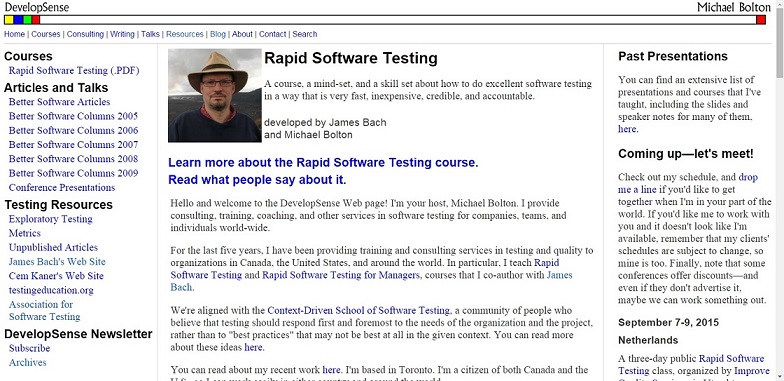Click the yellow square in header bar

click(x=8, y=20)
